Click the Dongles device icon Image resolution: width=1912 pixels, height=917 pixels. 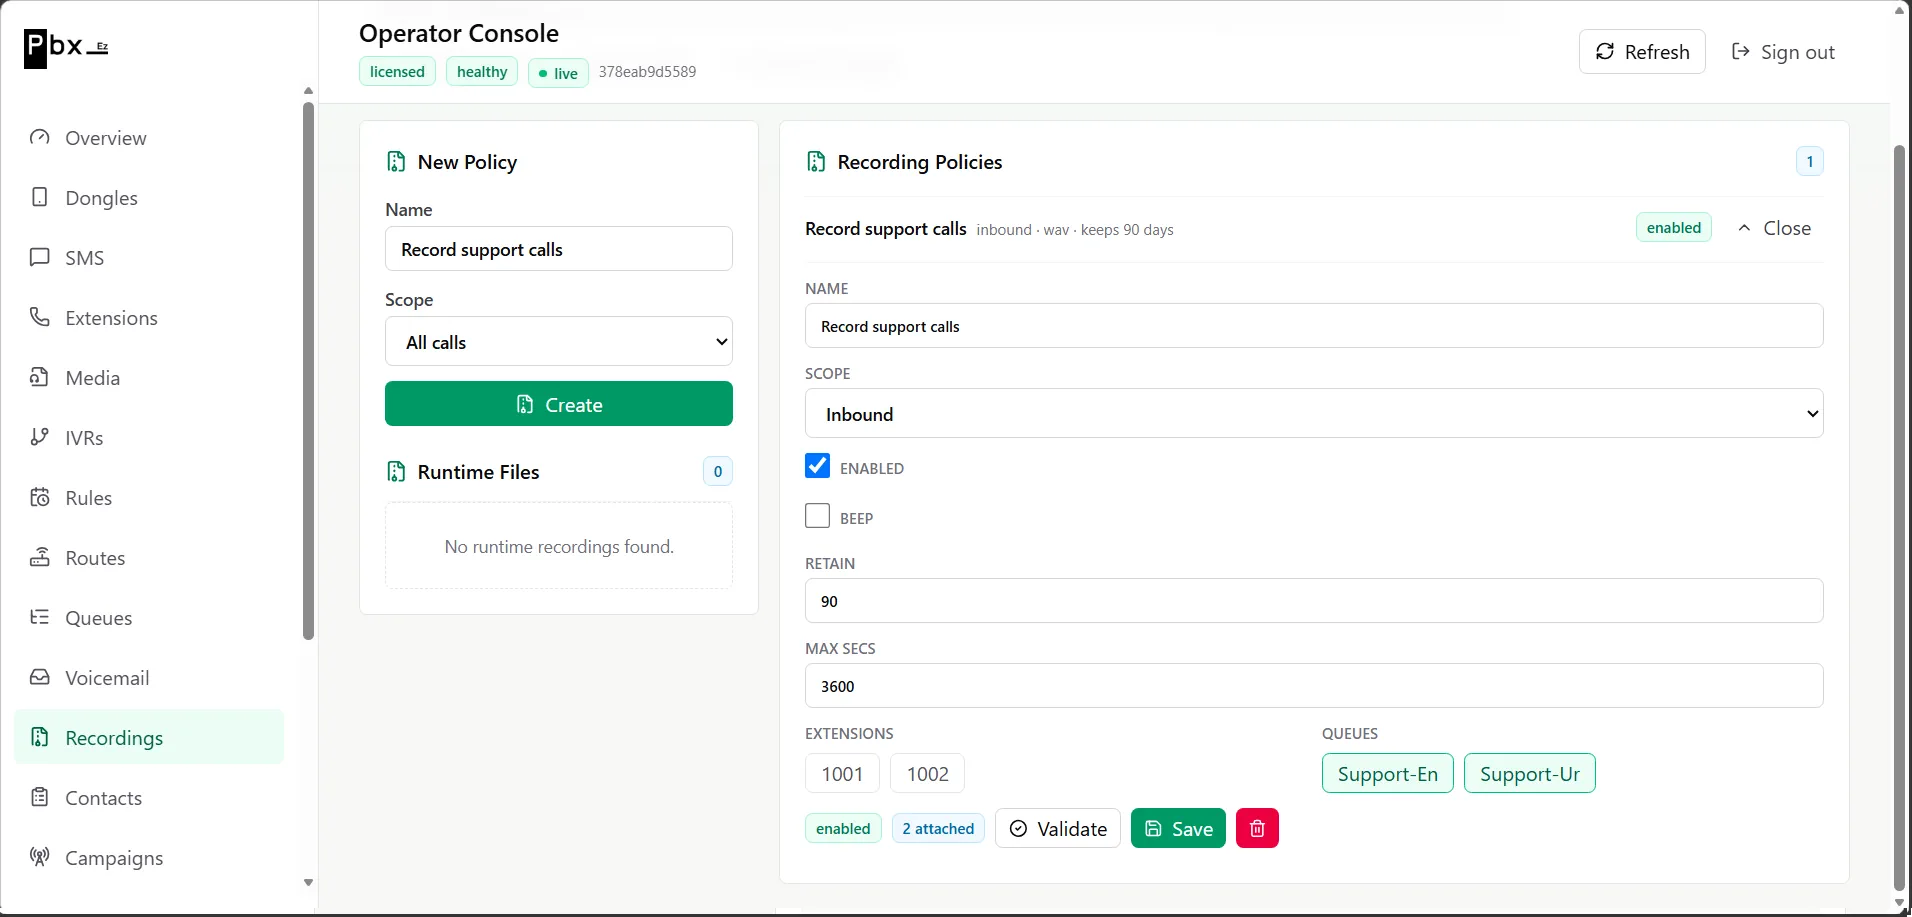[x=40, y=197]
